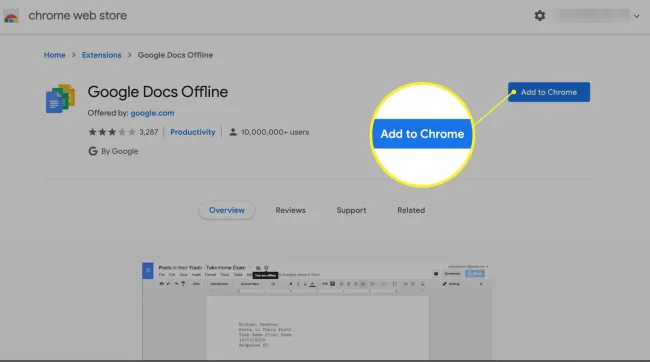Screen dimensions: 650x362
Task: Open the Productivity category link
Action: click(x=193, y=132)
